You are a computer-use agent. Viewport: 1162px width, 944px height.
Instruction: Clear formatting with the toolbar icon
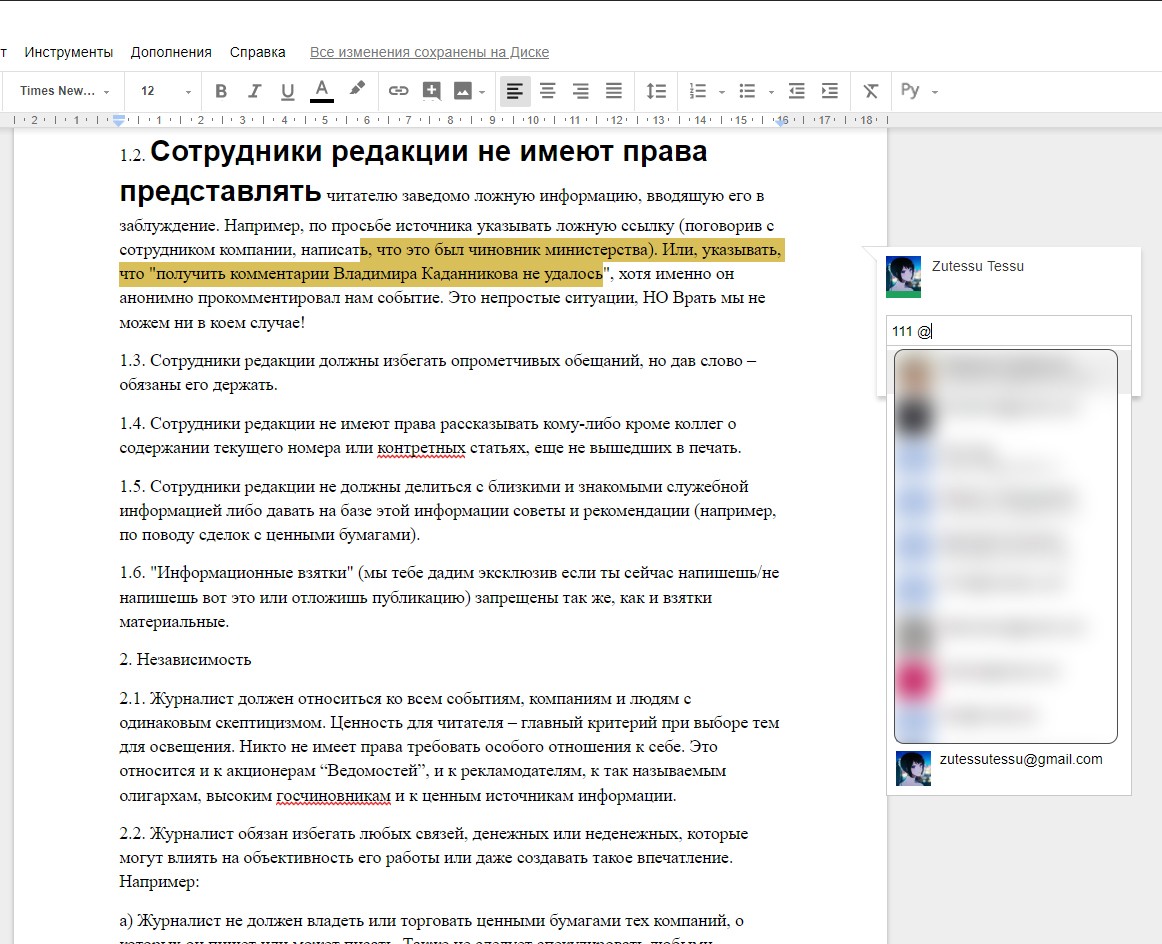tap(871, 91)
